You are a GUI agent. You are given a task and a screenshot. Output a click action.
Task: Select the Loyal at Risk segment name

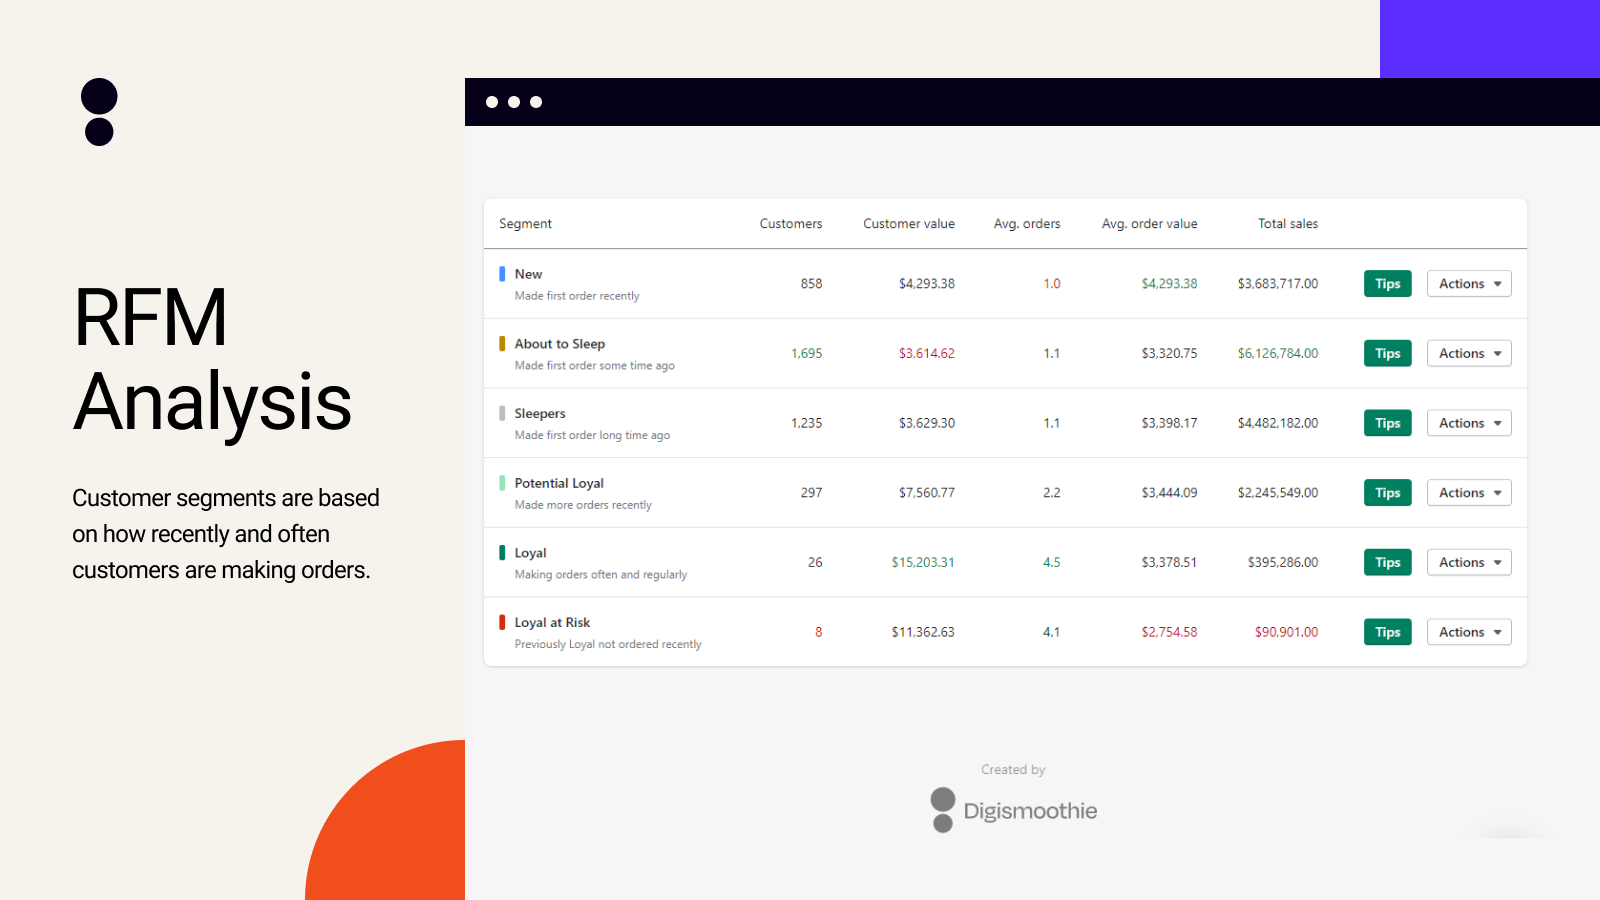552,623
